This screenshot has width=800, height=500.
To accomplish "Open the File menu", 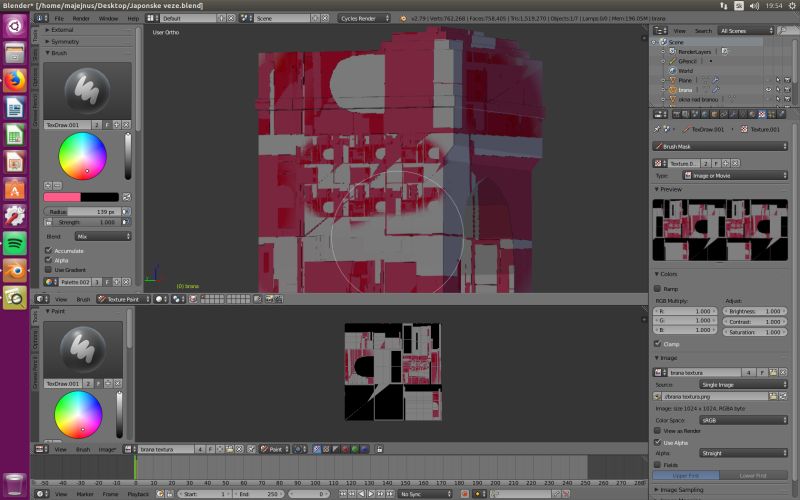I will 59,18.
